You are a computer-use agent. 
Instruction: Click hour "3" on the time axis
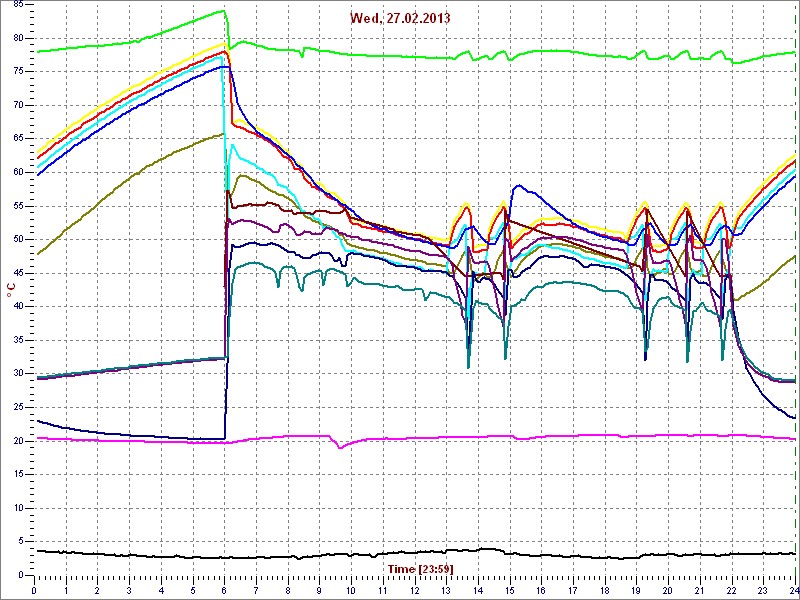(x=129, y=590)
